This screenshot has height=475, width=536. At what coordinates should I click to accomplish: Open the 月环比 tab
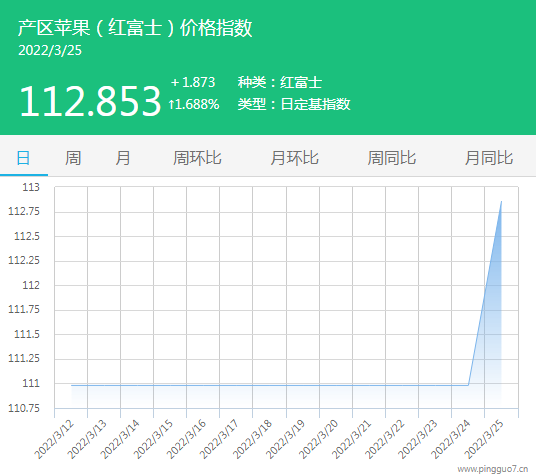point(294,158)
